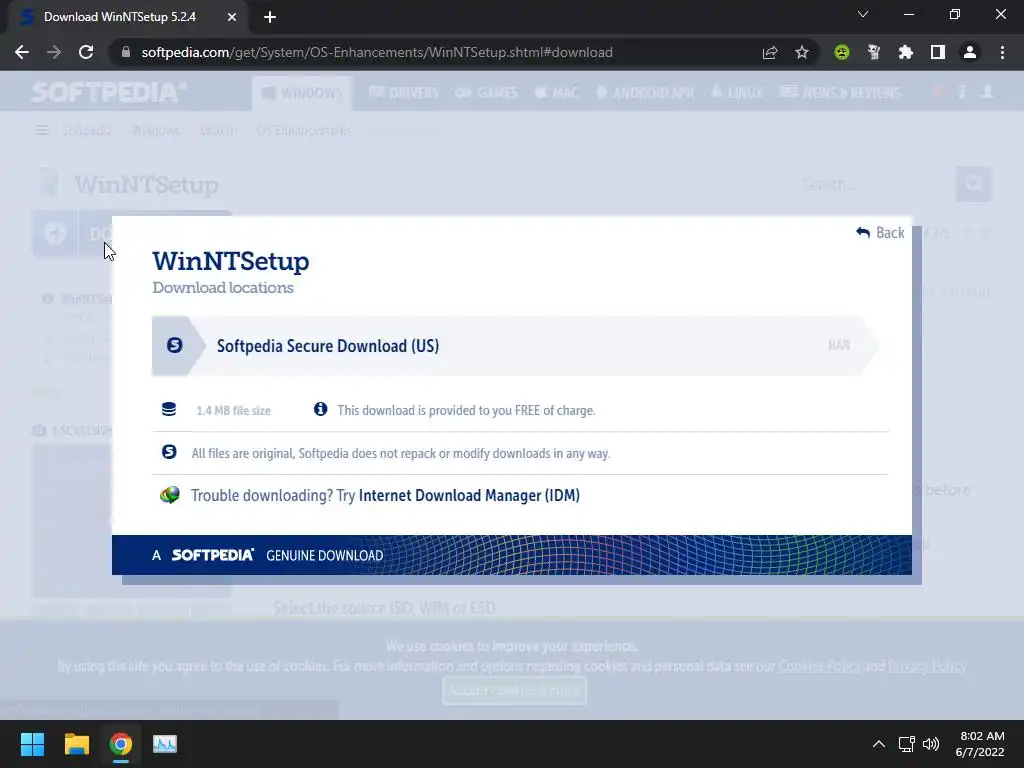Click the LINUX tab in the Softpedia navigation

pyautogui.click(x=737, y=93)
